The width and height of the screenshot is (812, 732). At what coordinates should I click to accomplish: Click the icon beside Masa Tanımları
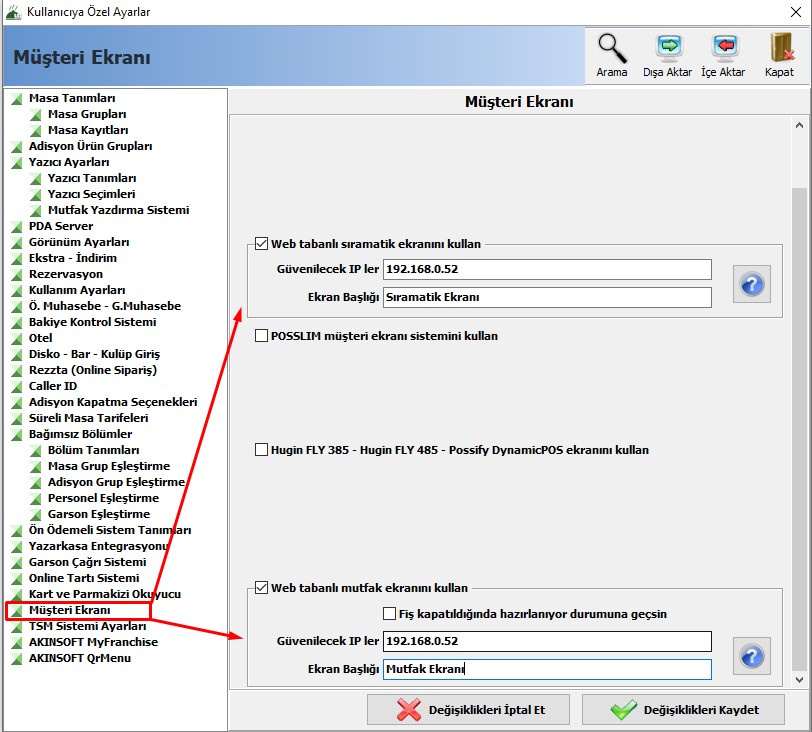pyautogui.click(x=17, y=98)
